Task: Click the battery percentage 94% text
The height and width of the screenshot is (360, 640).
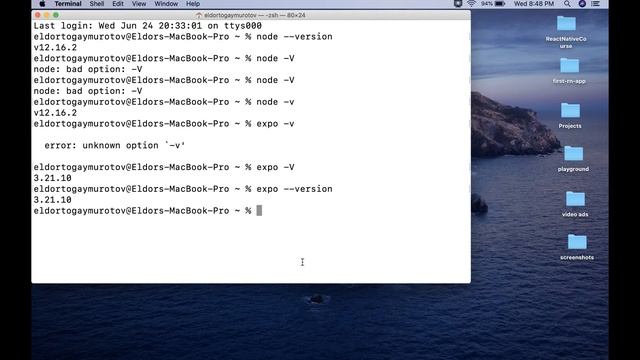Action: pos(487,4)
